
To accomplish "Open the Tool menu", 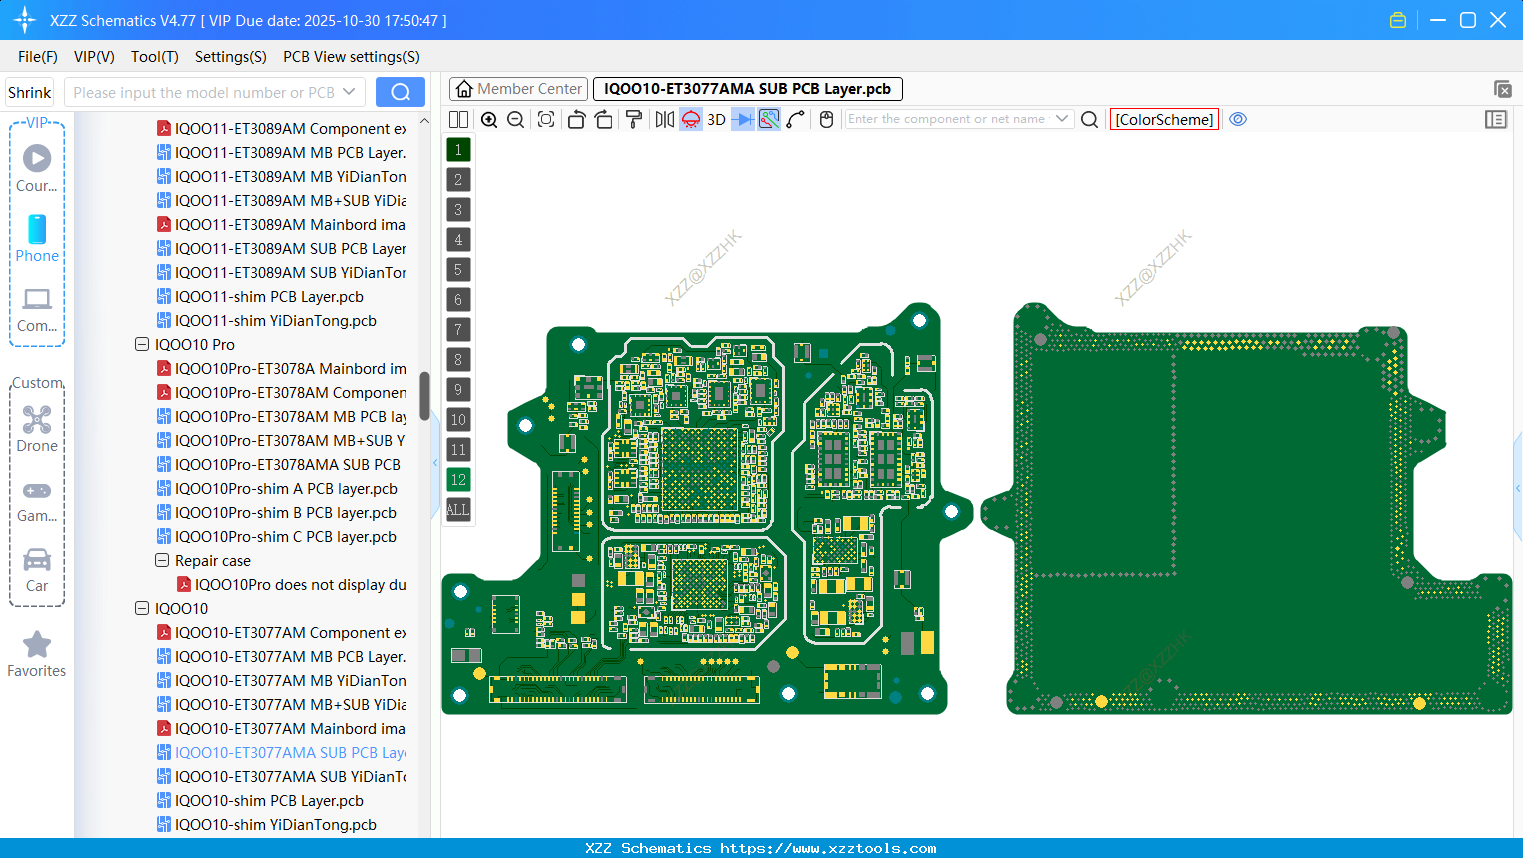I will pos(154,57).
